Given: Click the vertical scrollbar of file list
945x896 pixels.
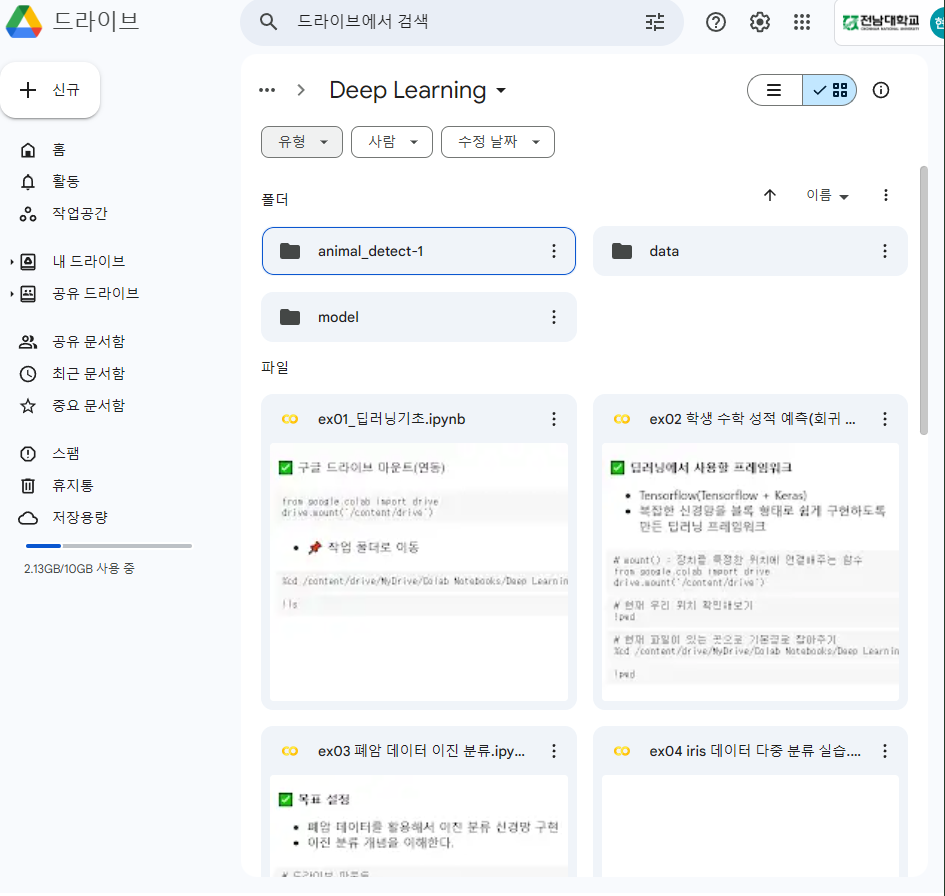Looking at the screenshot, I should pos(924,300).
